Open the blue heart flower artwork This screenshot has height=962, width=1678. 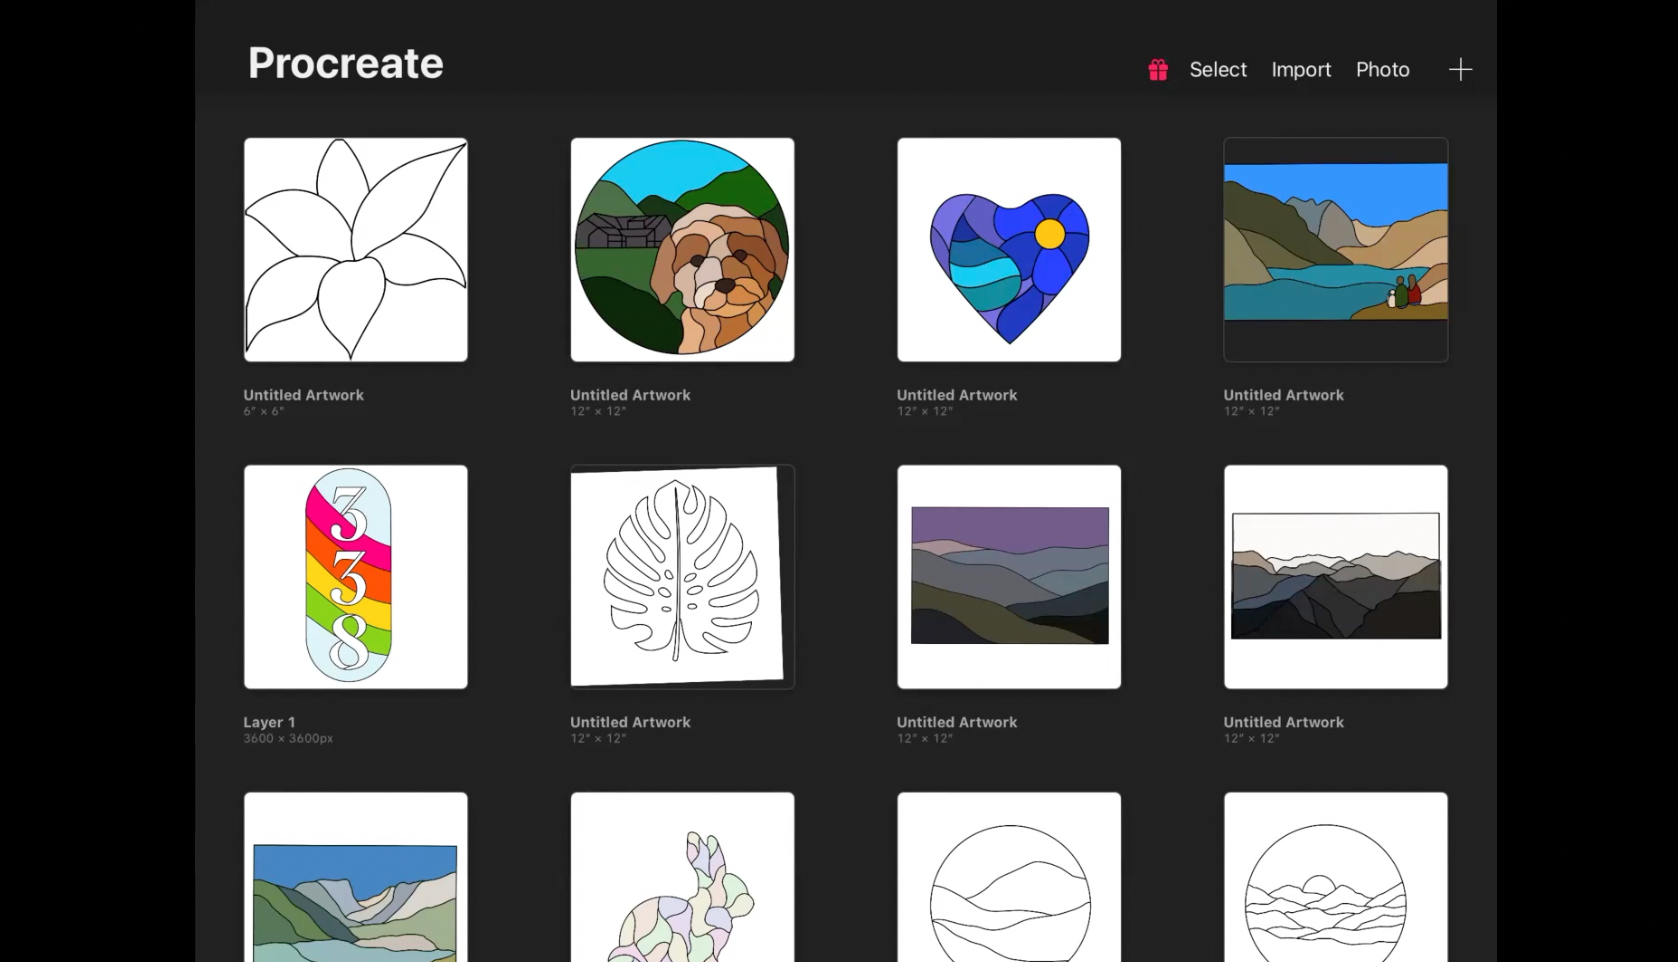tap(1009, 250)
